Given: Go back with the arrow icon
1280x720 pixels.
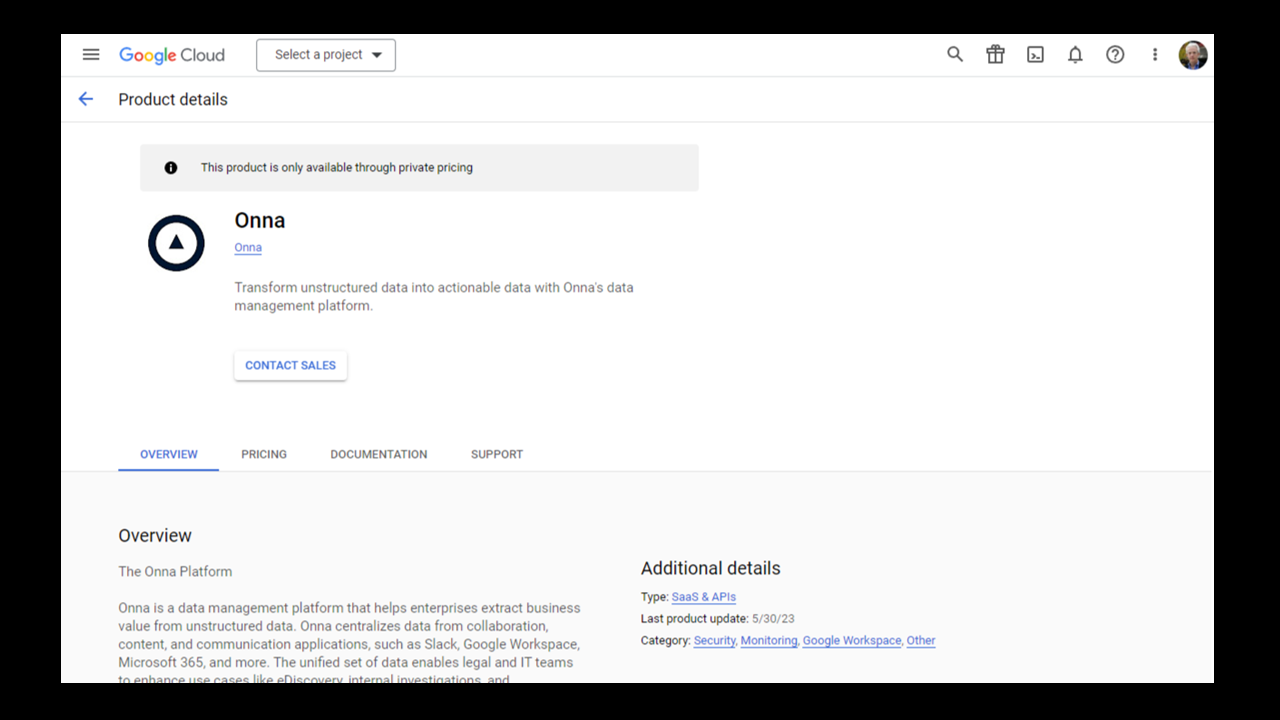Looking at the screenshot, I should pos(86,99).
